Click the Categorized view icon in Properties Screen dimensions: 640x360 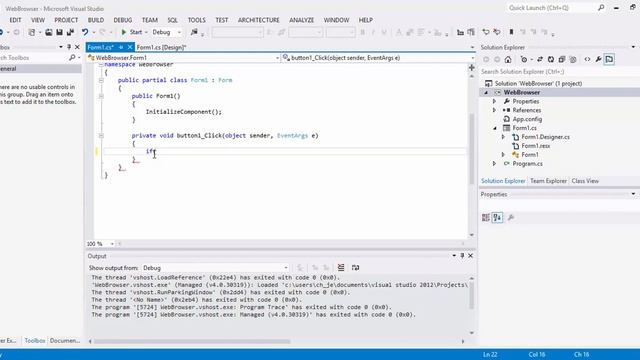point(486,218)
